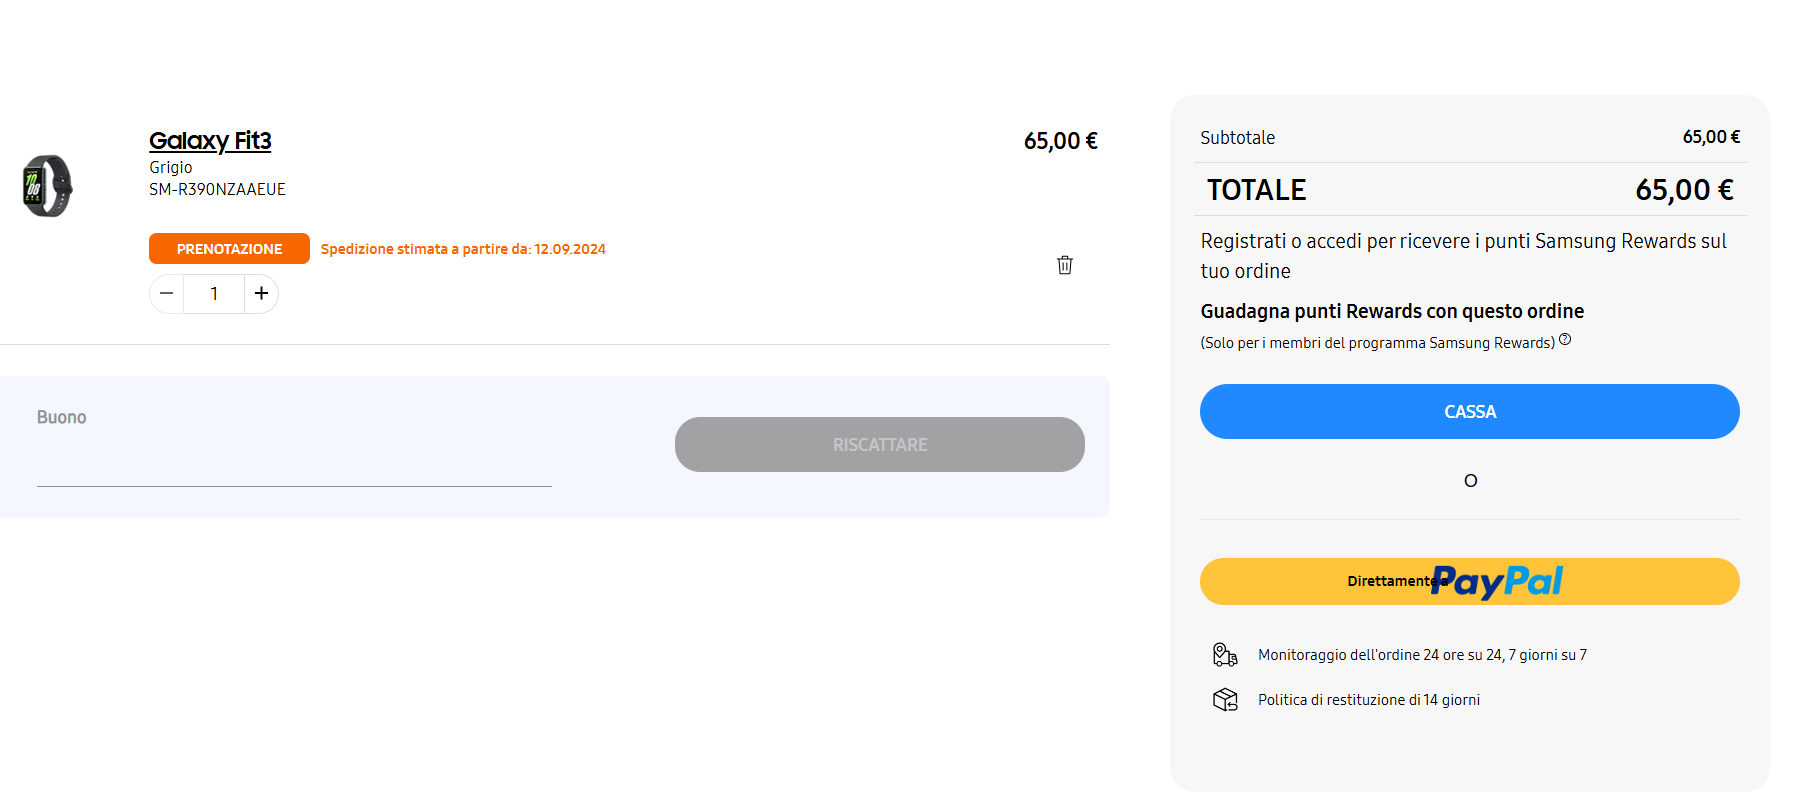Delete Galaxy Fit3 using the trash icon
This screenshot has height=795, width=1795.
pyautogui.click(x=1065, y=265)
